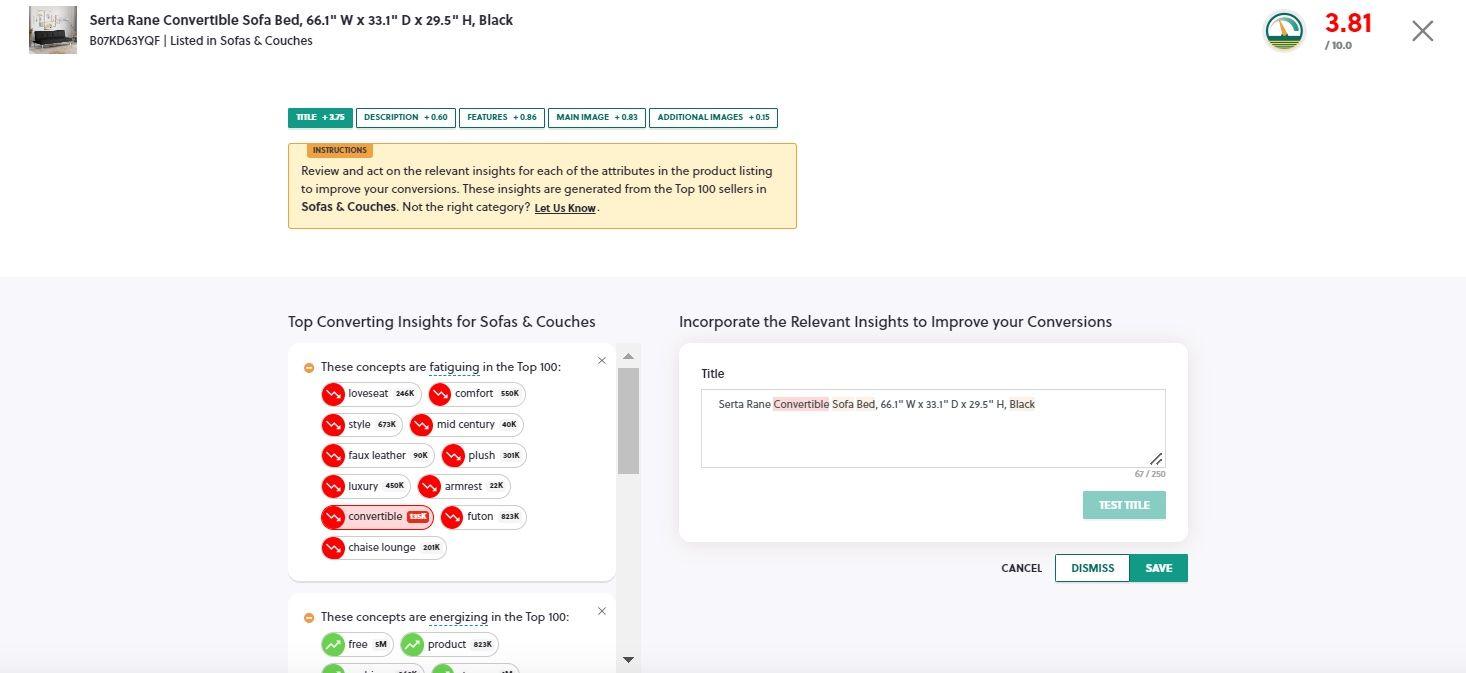Dismiss the fatiguing concepts card with its X
The width and height of the screenshot is (1466, 673).
[x=601, y=360]
